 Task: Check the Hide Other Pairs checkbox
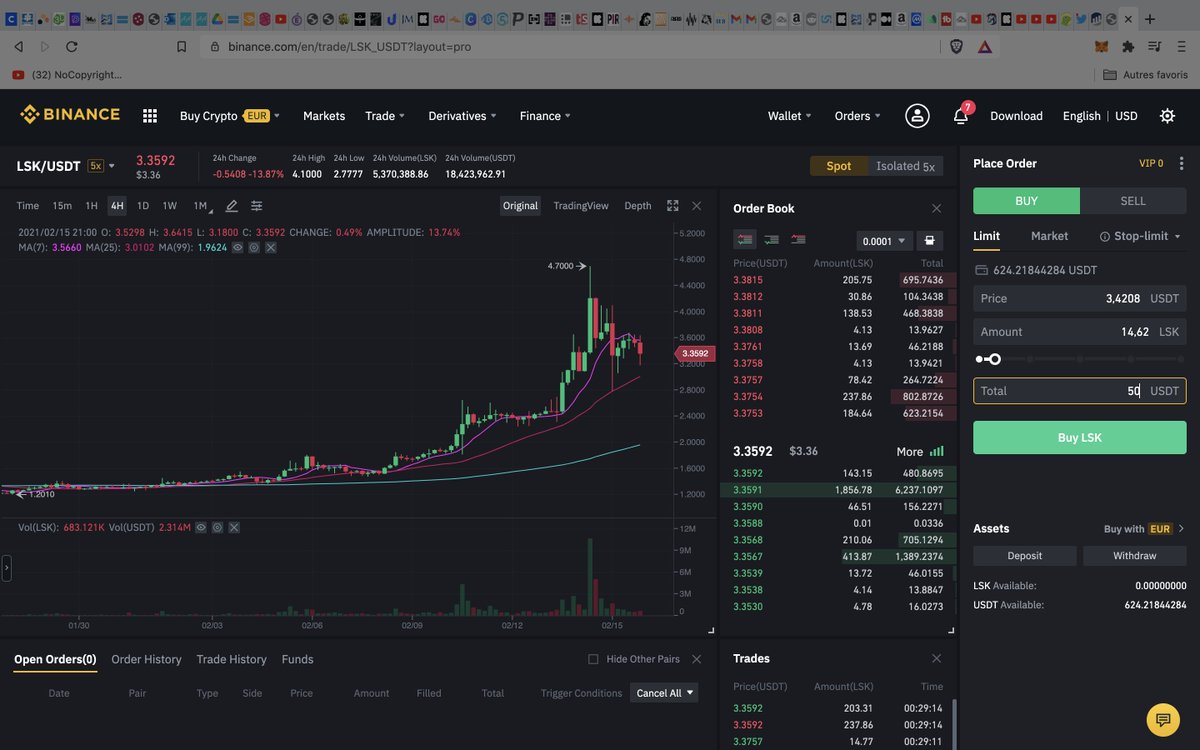pos(593,659)
